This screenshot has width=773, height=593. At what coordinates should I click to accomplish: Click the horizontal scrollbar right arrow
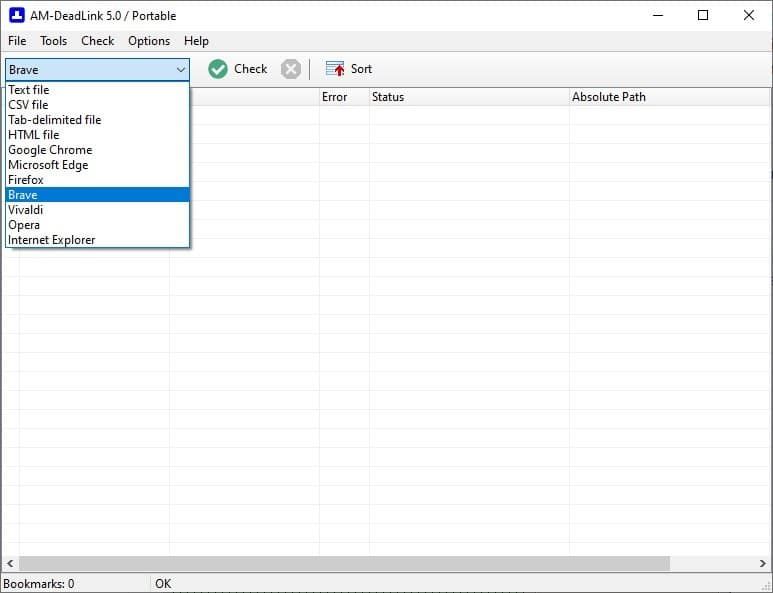[x=763, y=563]
